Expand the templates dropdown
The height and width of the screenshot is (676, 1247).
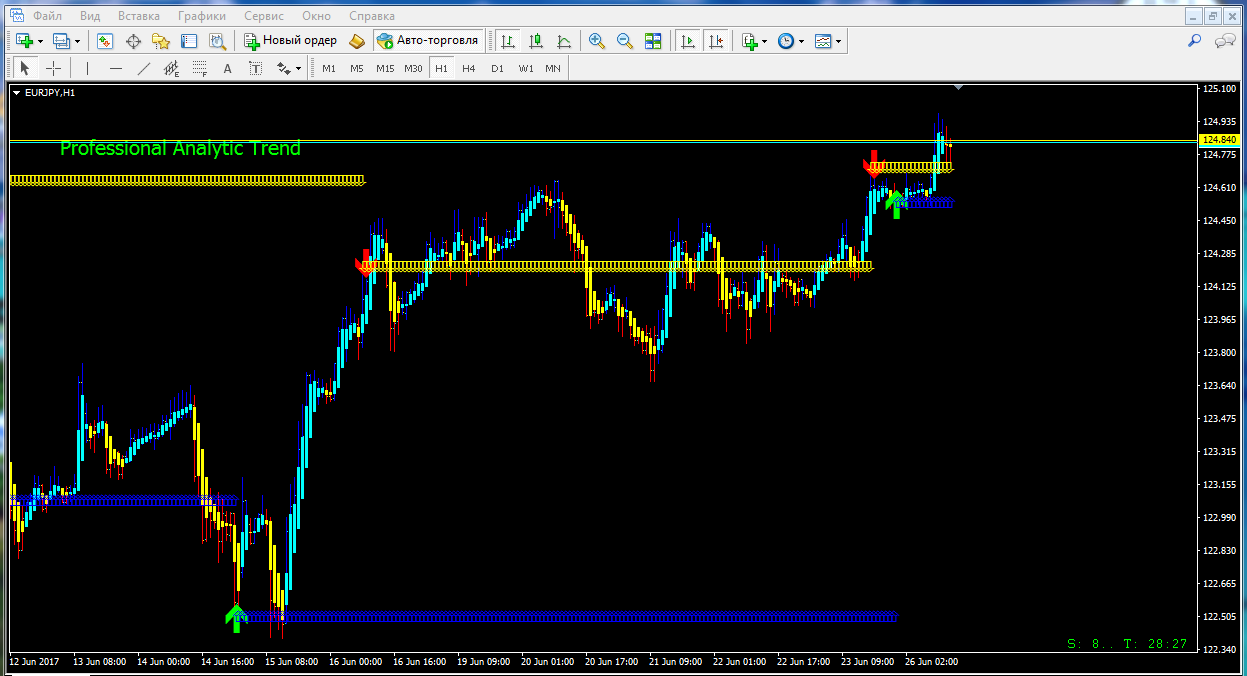pyautogui.click(x=838, y=41)
